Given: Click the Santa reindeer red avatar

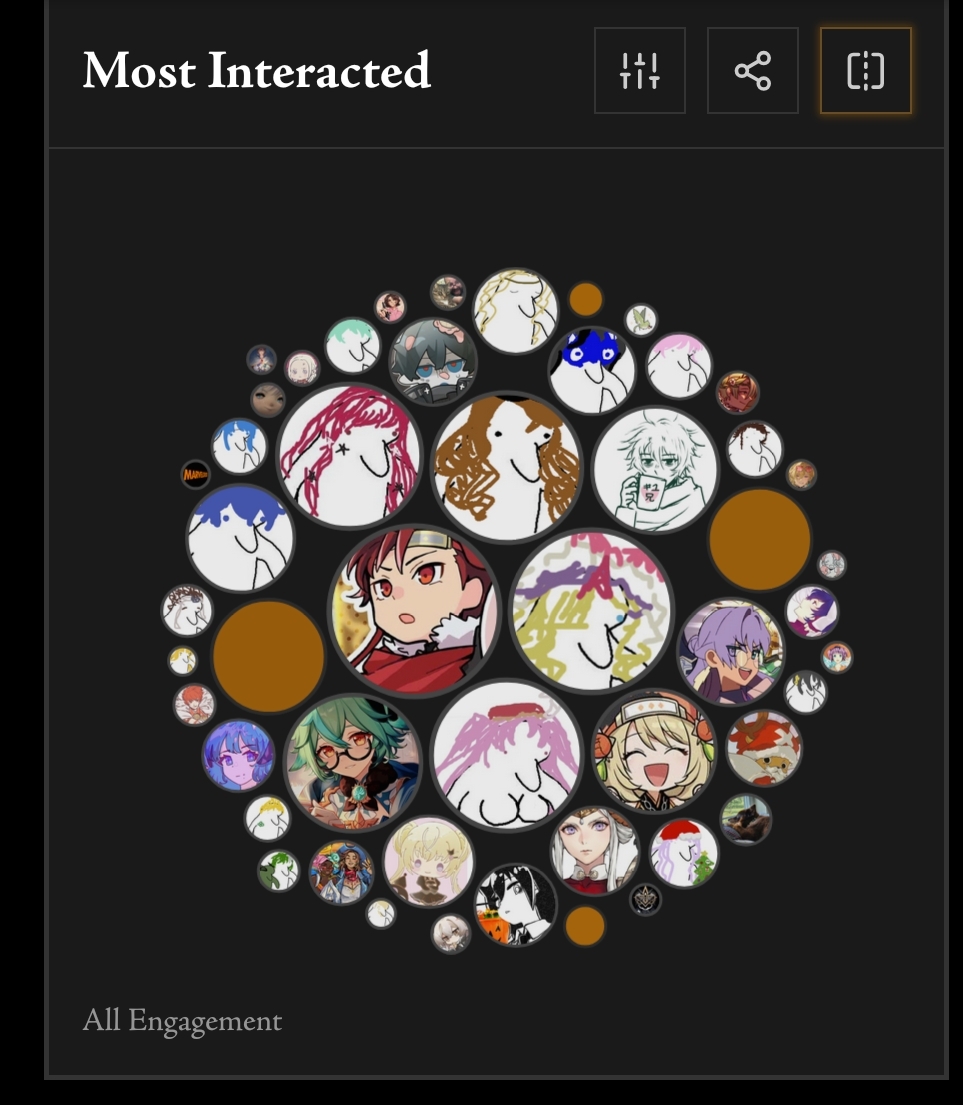Looking at the screenshot, I should (764, 748).
